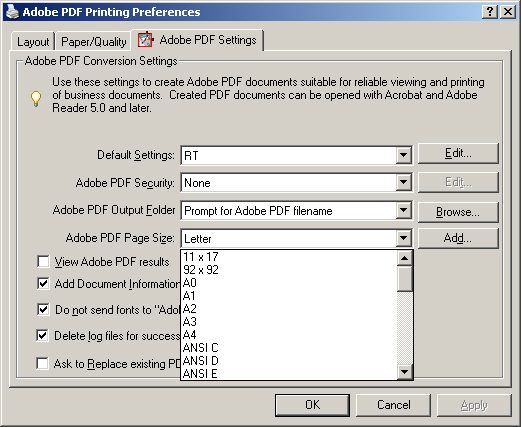Click the Adobe PDF Settings tab icon
This screenshot has height=427, width=521.
click(x=146, y=40)
